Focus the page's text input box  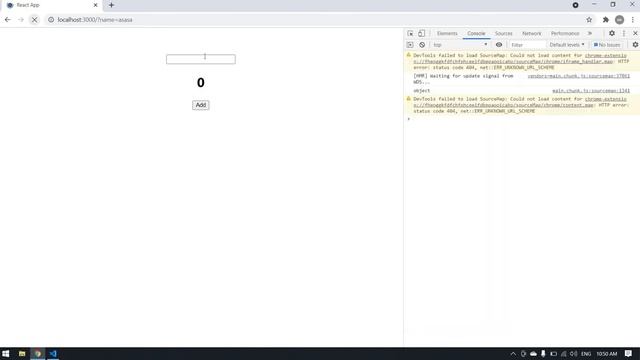coord(201,59)
